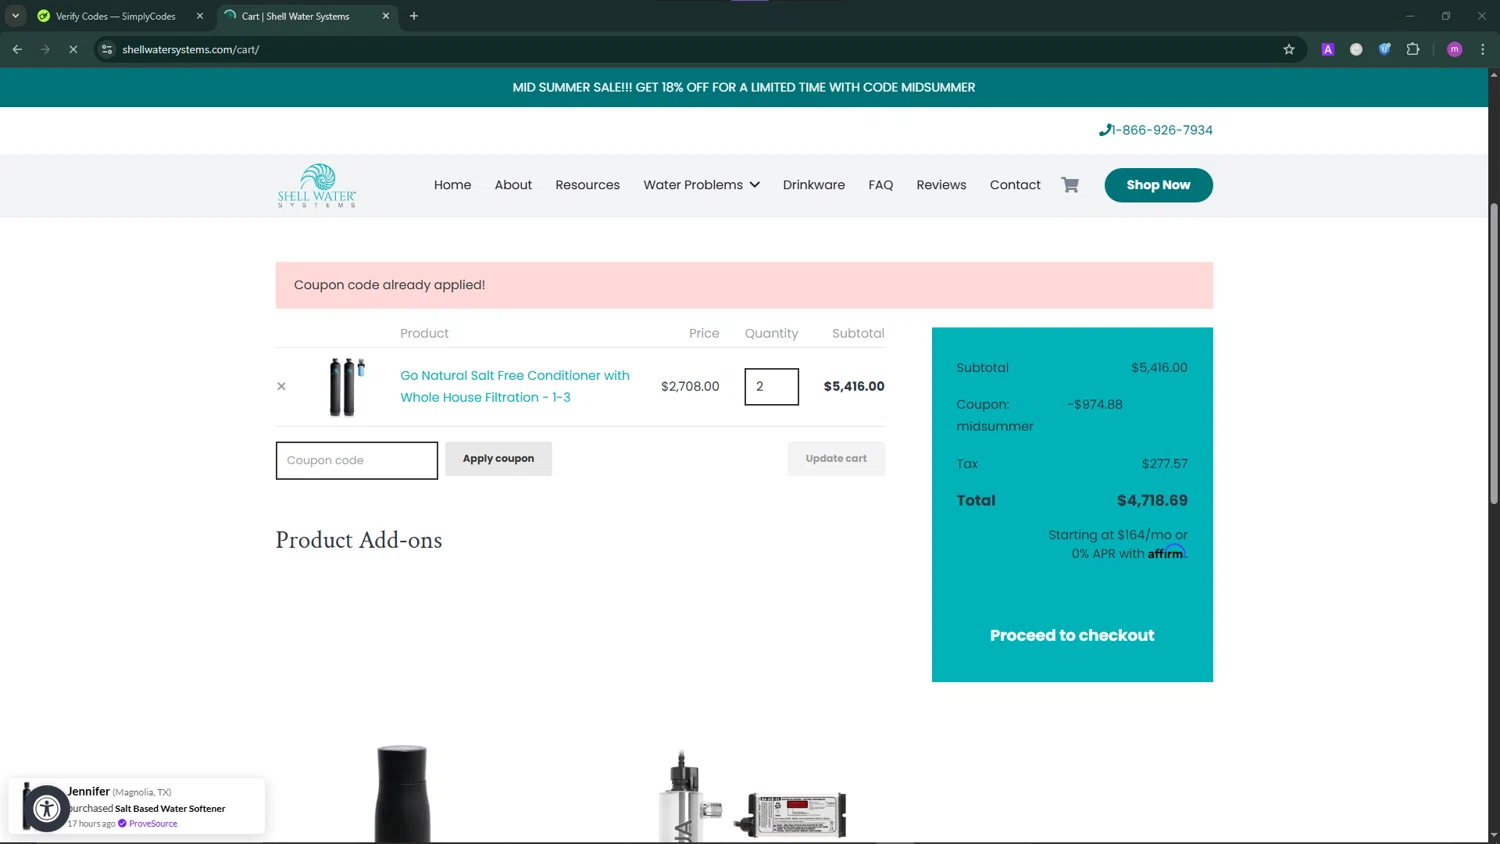This screenshot has height=844, width=1500.
Task: Open Chrome three-dot menu
Action: [1483, 49]
